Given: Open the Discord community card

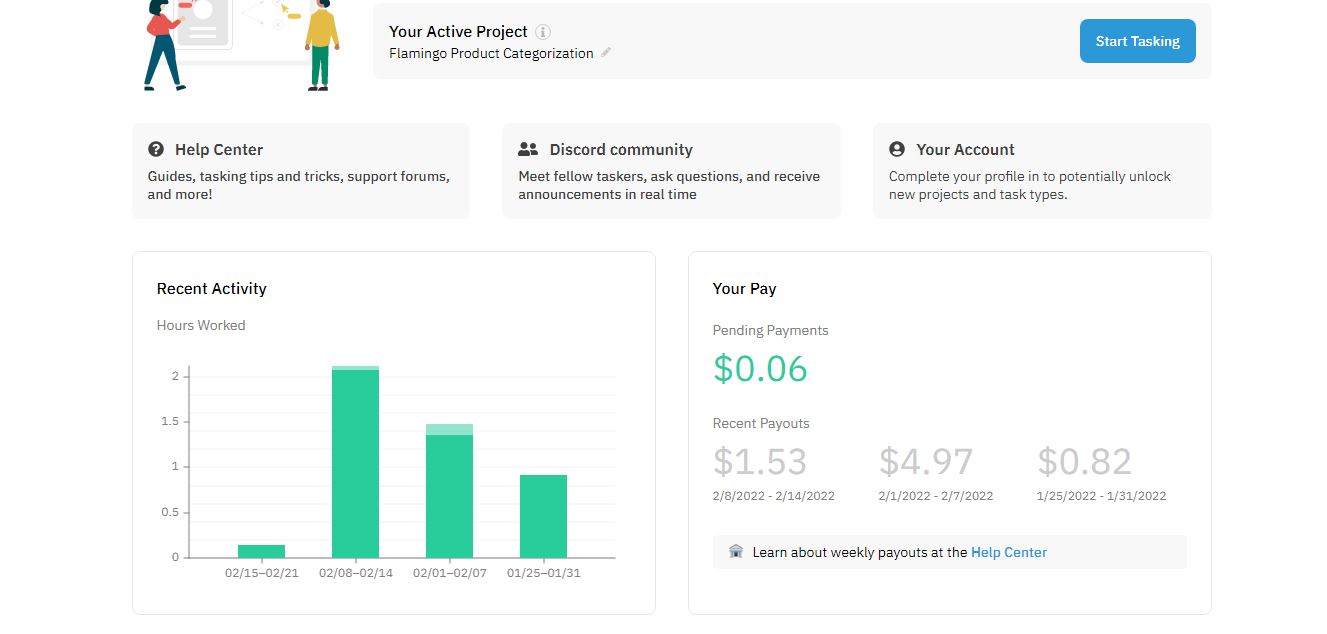Looking at the screenshot, I should click(x=671, y=170).
